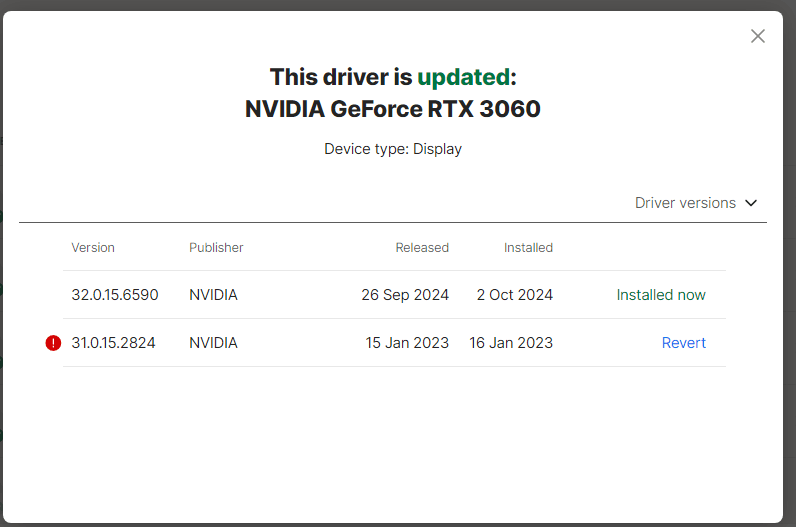Revert to driver 31.0.15.2824
This screenshot has width=796, height=527.
pos(683,343)
